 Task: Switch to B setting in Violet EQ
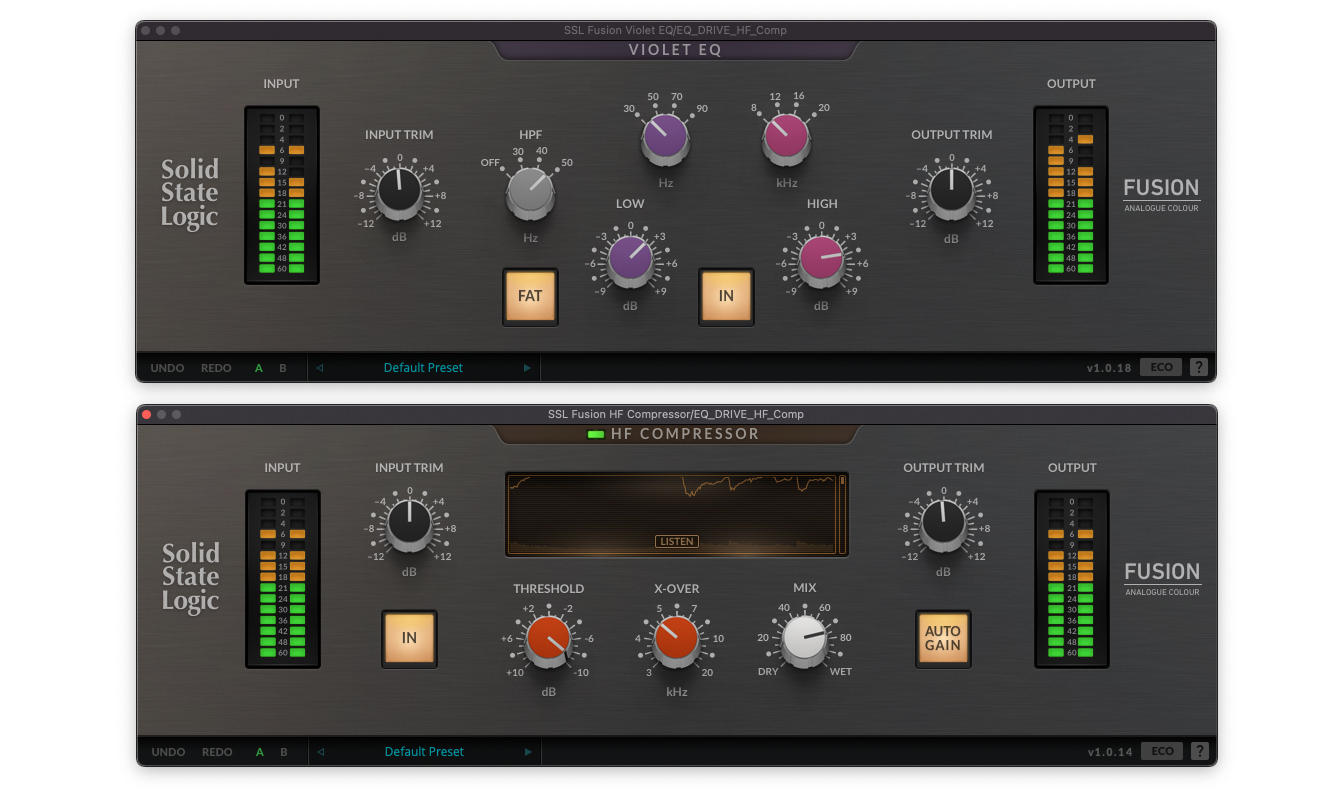(x=283, y=368)
